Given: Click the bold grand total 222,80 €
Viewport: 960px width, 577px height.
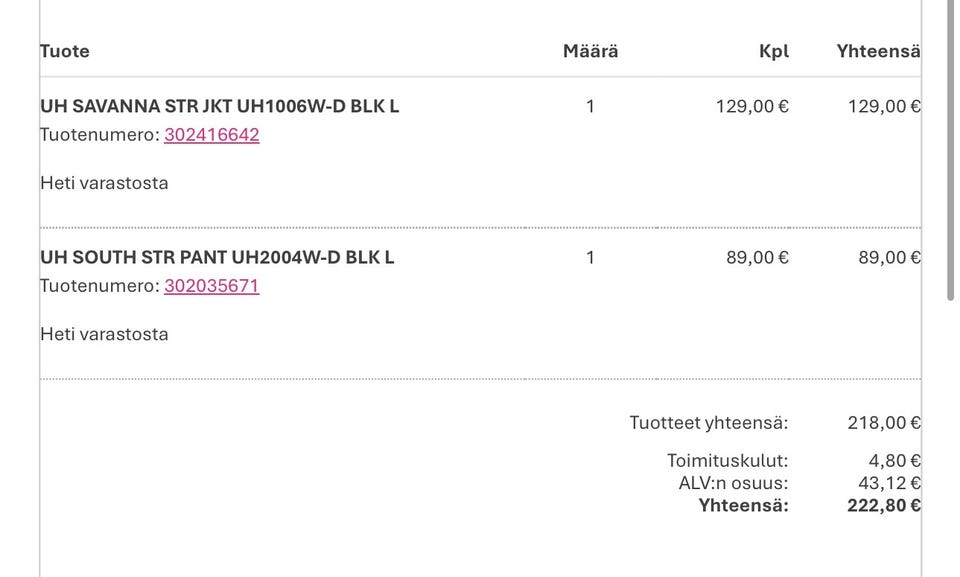Looking at the screenshot, I should click(x=884, y=506).
